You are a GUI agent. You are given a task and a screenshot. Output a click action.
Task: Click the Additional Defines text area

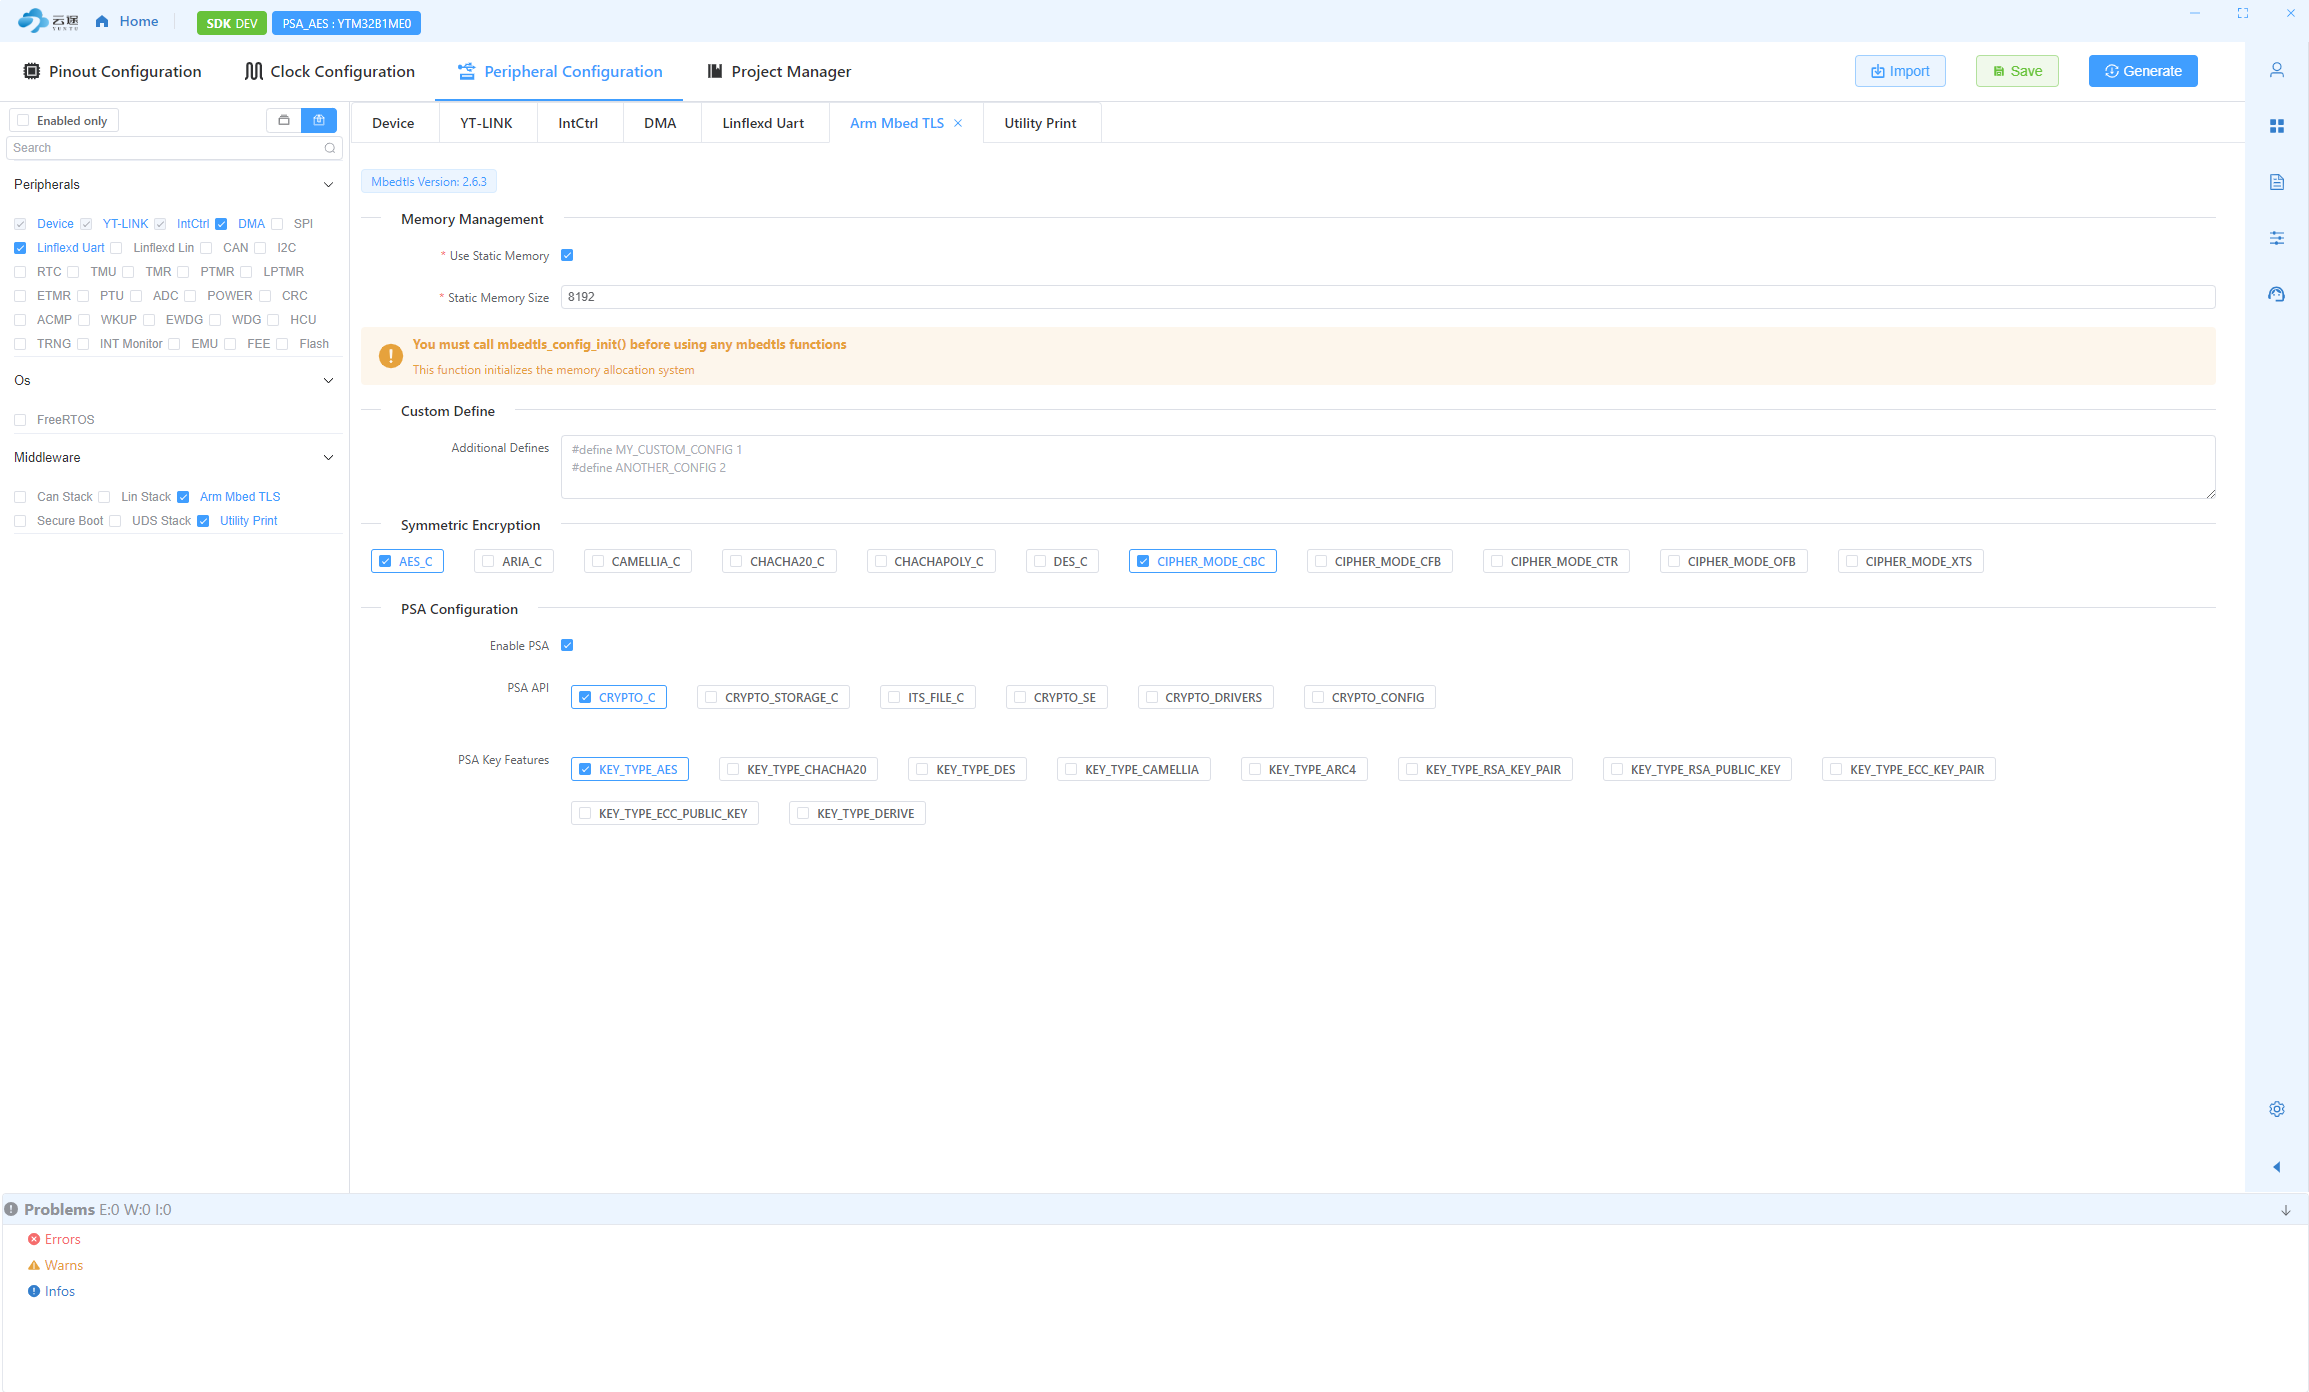click(x=1388, y=467)
